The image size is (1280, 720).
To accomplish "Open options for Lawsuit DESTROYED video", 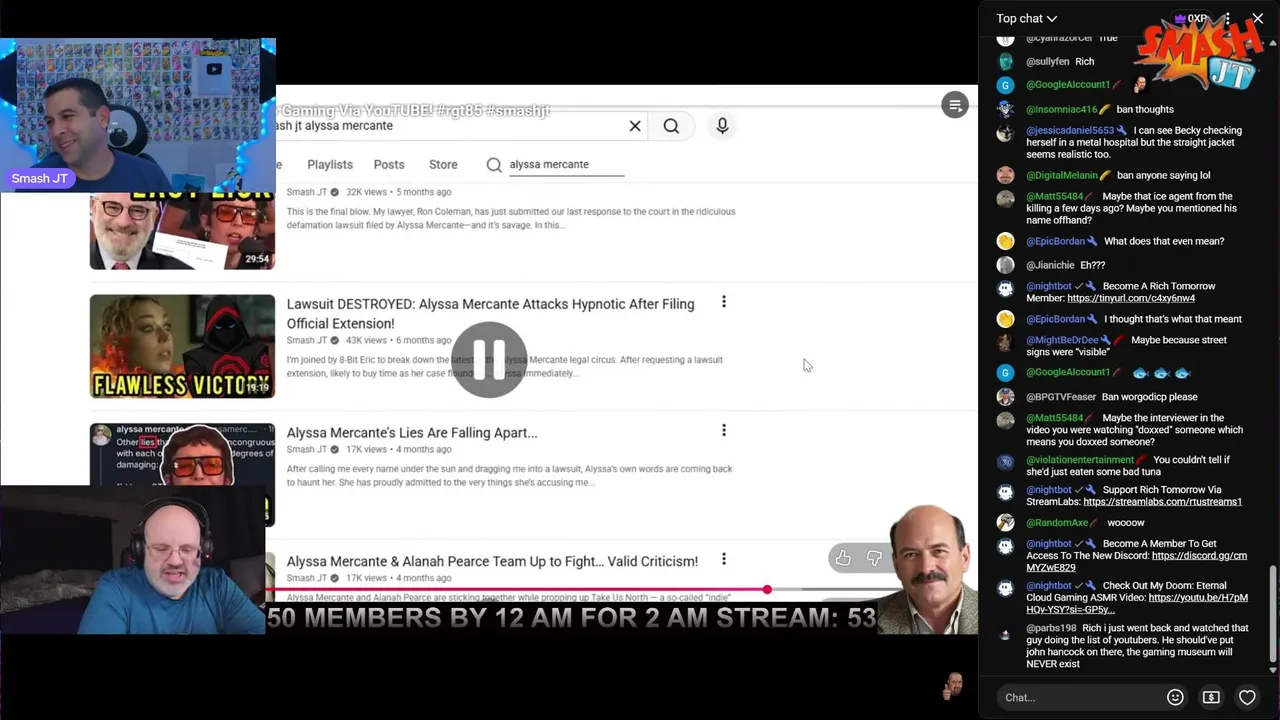I will [724, 302].
